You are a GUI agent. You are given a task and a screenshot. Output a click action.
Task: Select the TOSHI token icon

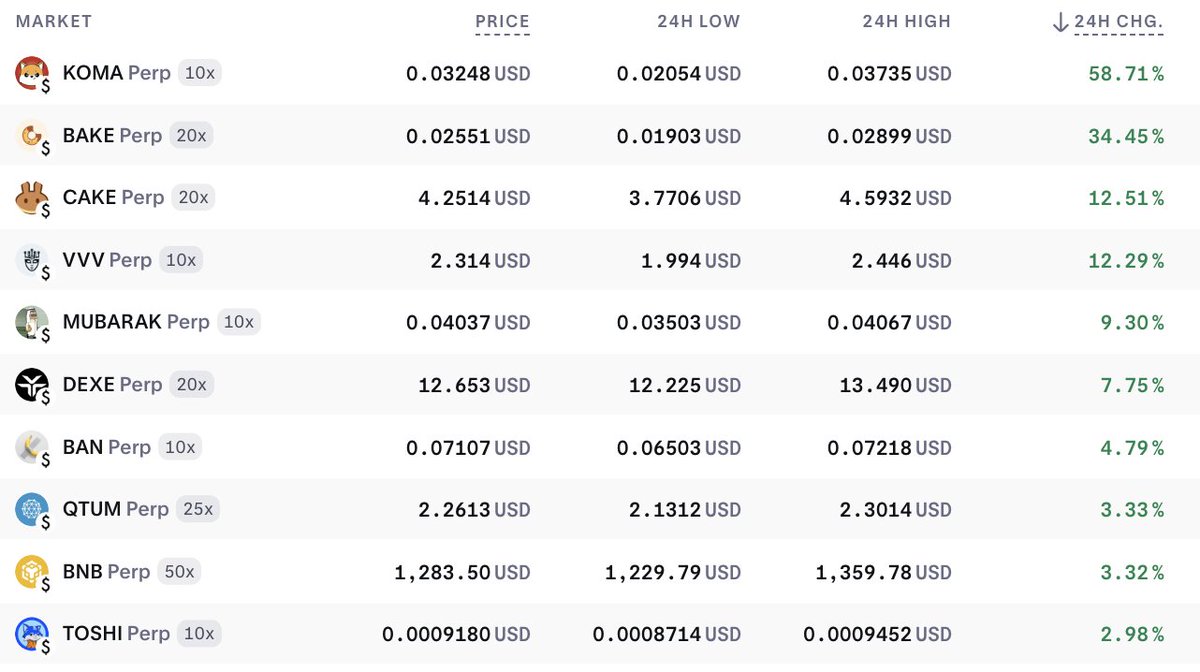tap(31, 633)
